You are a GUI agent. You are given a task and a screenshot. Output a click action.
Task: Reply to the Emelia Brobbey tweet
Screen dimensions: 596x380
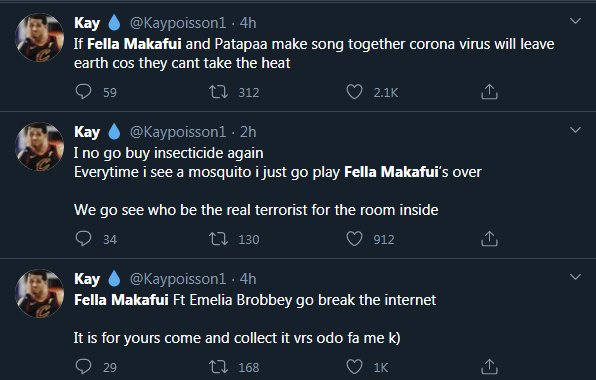tap(83, 367)
